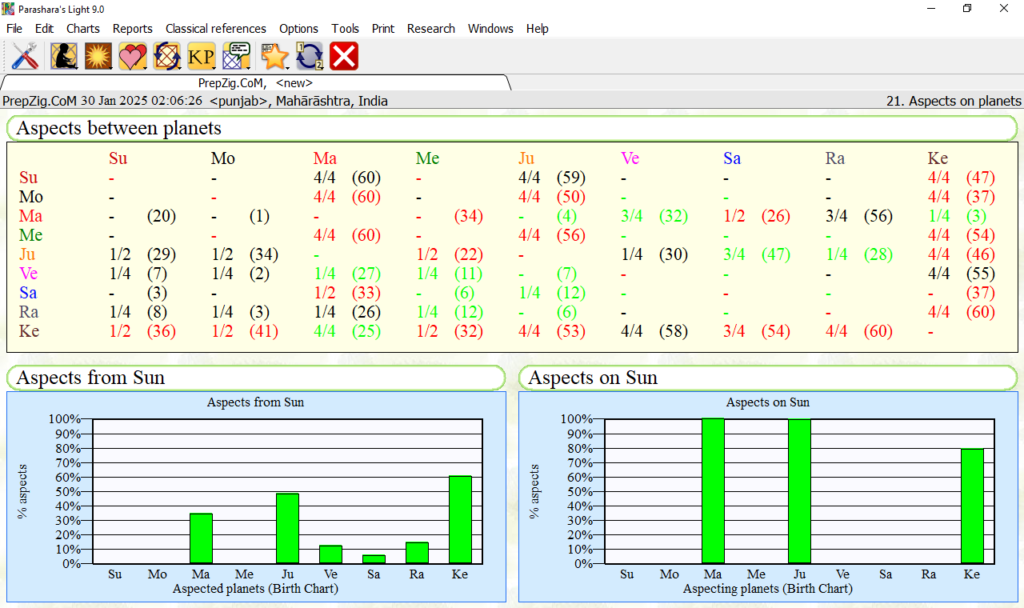1024x608 pixels.
Task: Select the 'PrepZig.CoM, <new>' chart tab
Action: click(x=255, y=83)
